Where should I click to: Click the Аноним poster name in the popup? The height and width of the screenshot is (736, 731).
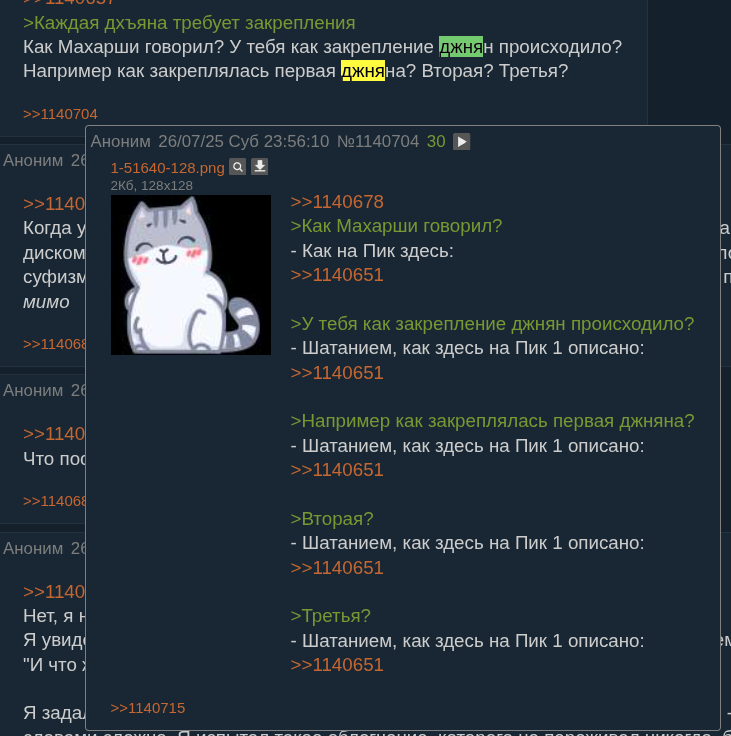(121, 141)
